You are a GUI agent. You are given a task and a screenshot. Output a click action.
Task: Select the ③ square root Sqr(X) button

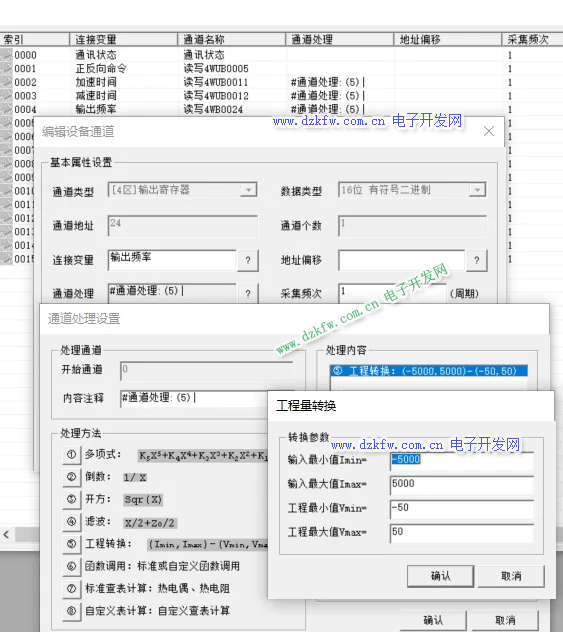[72, 499]
